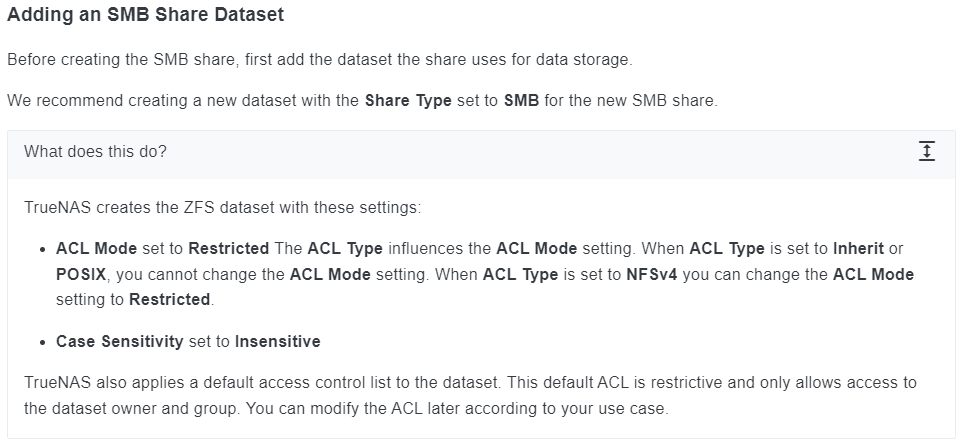Click 'Restricted' ending the first bullet
This screenshot has width=962, height=442.
[169, 300]
